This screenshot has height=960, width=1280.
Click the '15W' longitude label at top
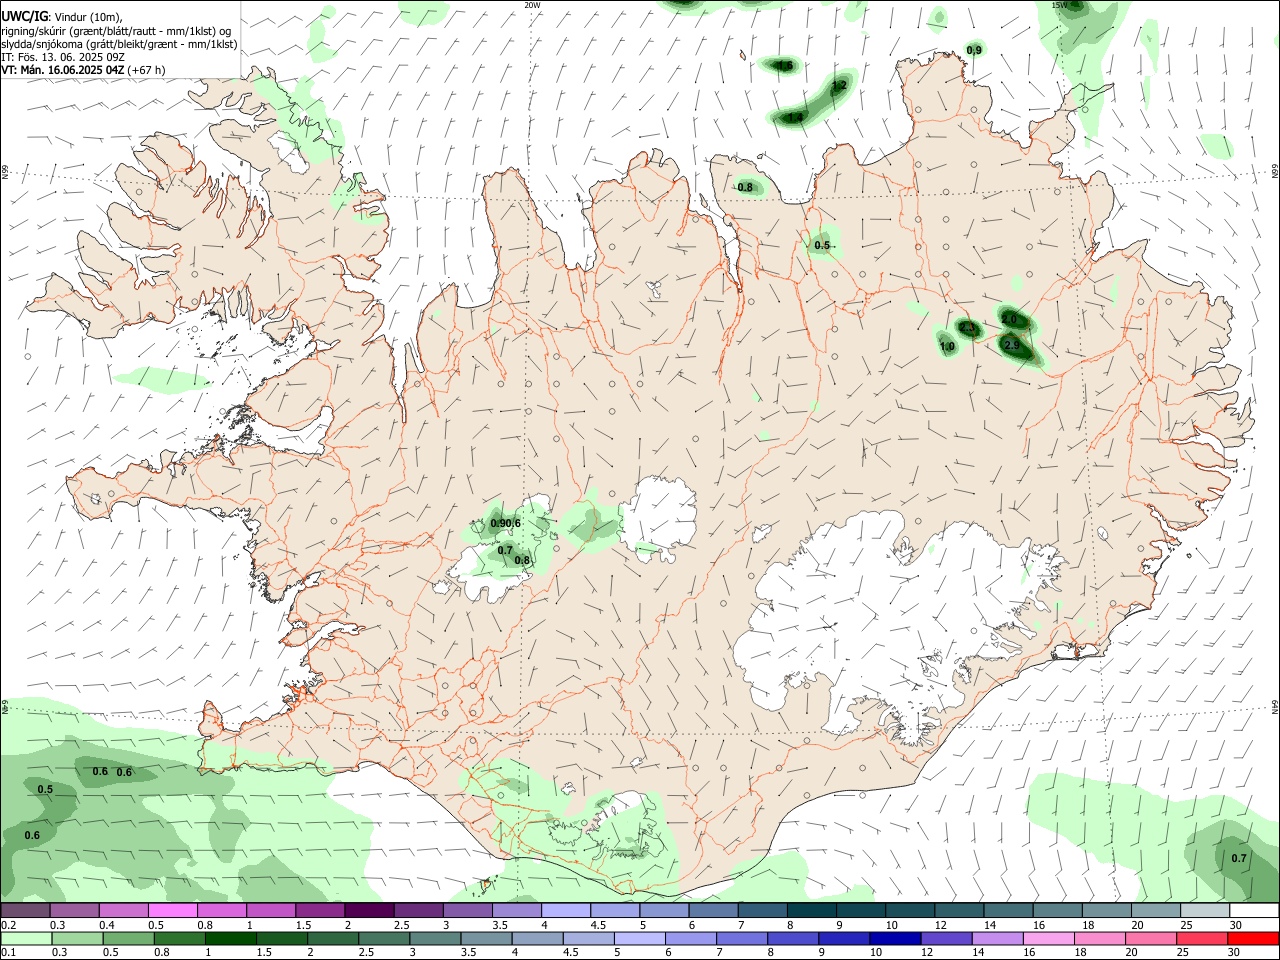(1060, 5)
